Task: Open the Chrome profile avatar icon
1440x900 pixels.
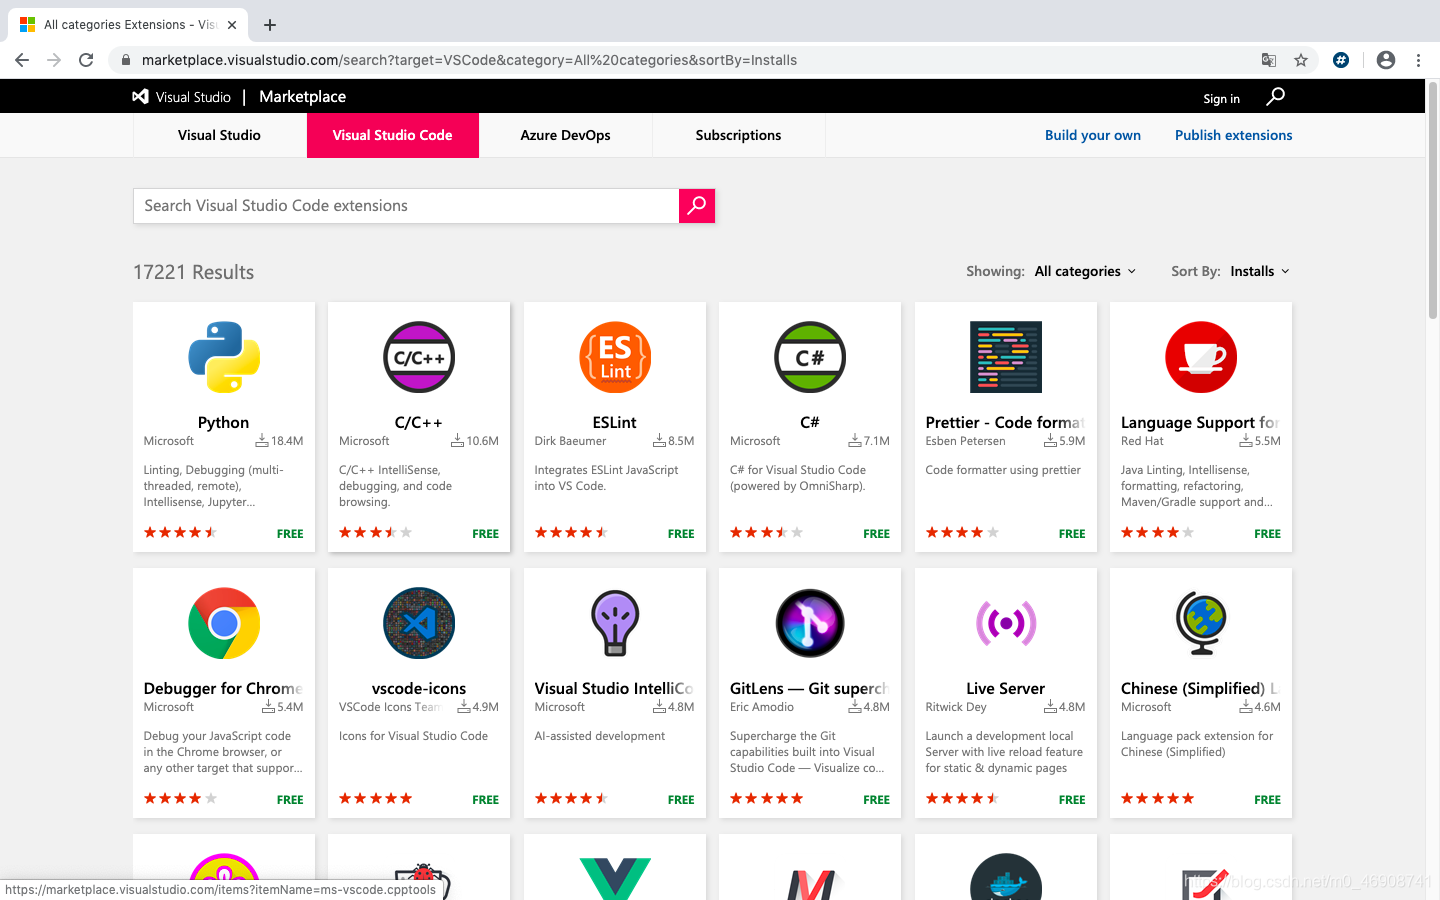Action: [x=1386, y=60]
